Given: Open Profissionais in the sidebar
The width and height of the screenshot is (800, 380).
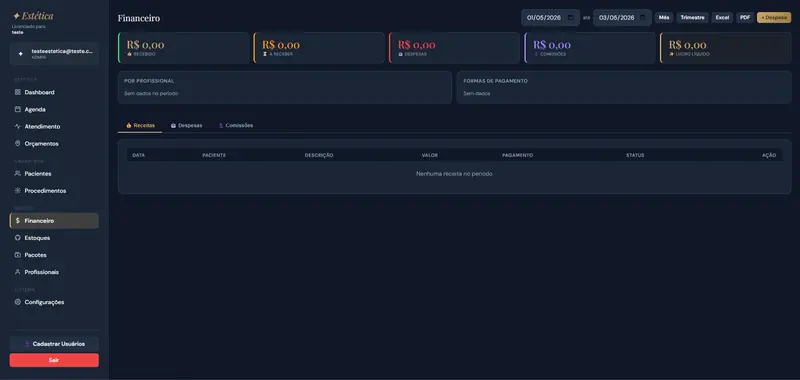Looking at the screenshot, I should tap(54, 272).
